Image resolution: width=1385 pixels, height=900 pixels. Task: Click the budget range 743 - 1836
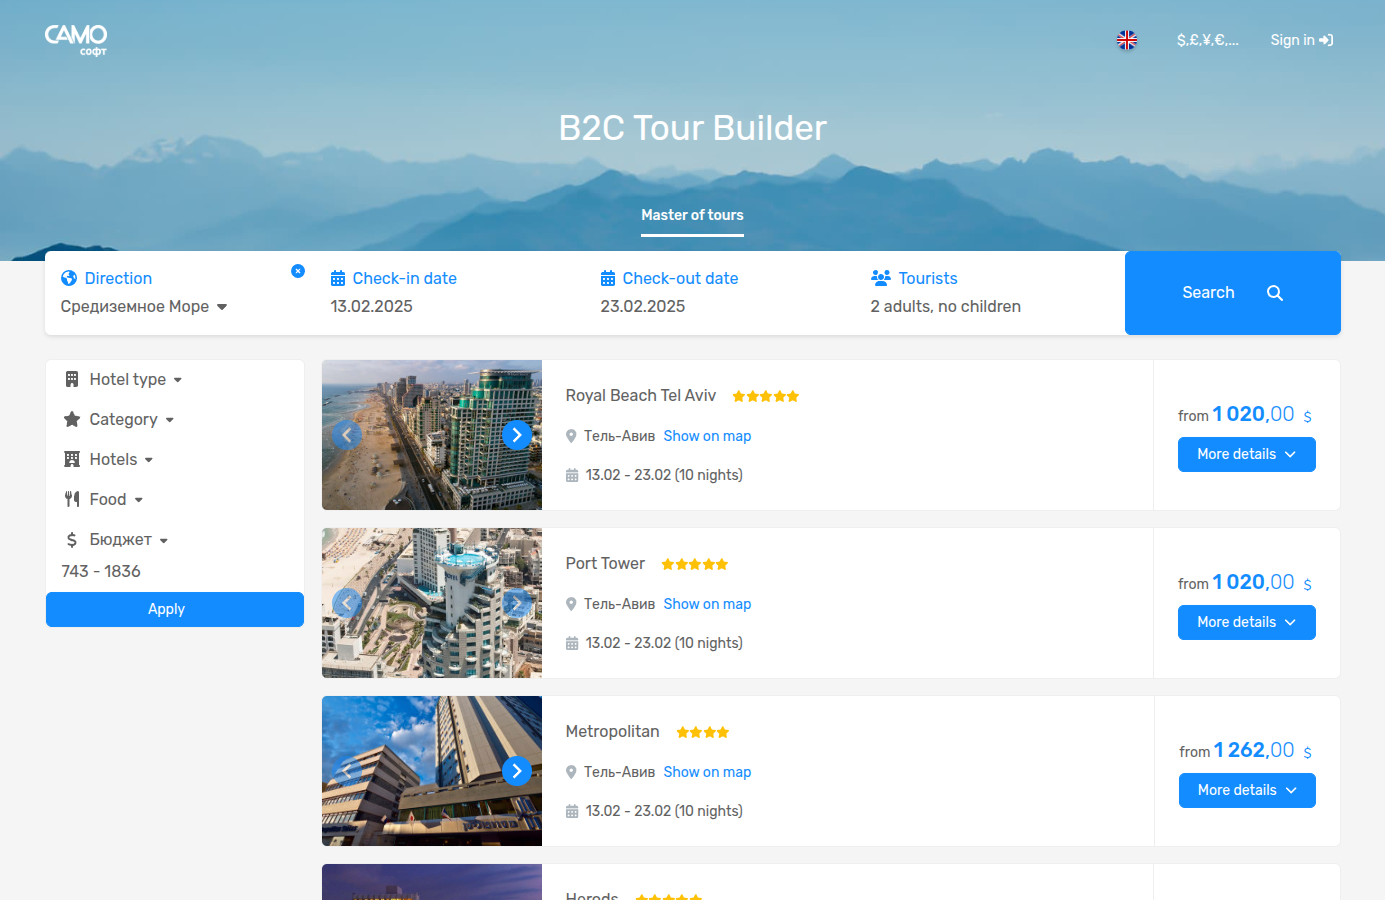[101, 571]
